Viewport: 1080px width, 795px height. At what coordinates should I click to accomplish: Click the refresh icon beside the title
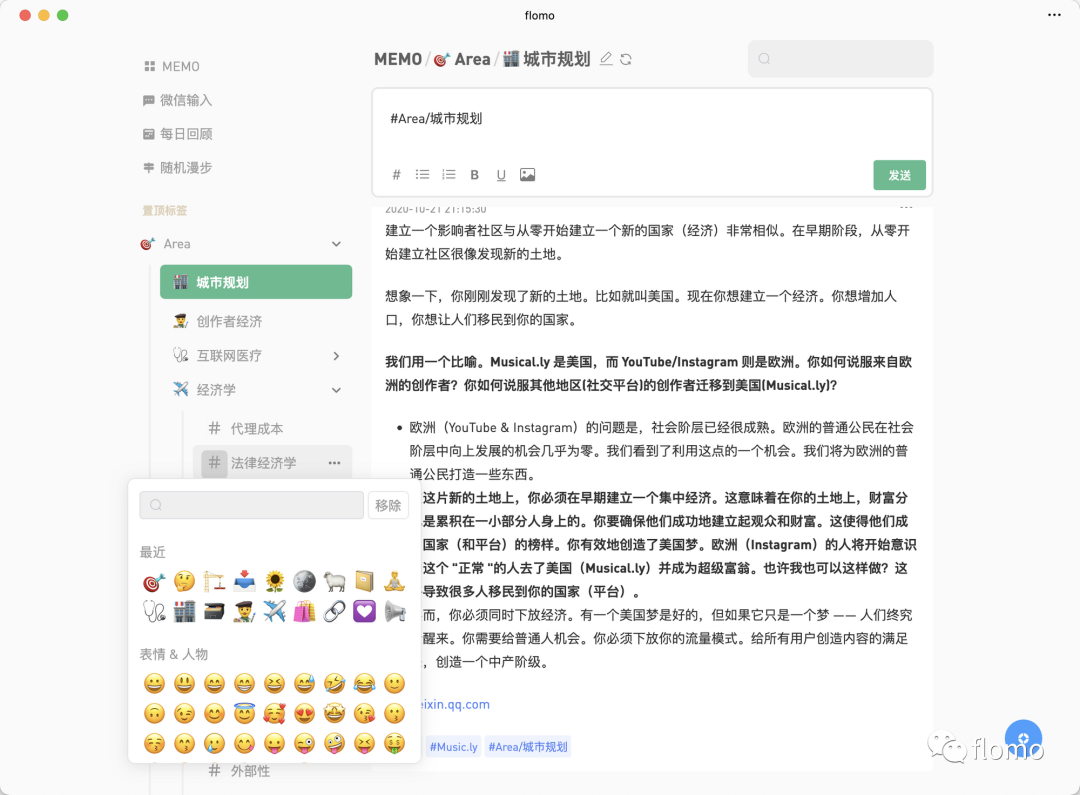tap(626, 59)
